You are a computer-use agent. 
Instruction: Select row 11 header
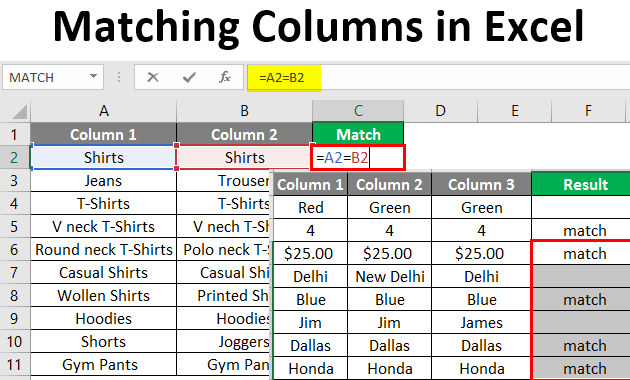(x=15, y=365)
